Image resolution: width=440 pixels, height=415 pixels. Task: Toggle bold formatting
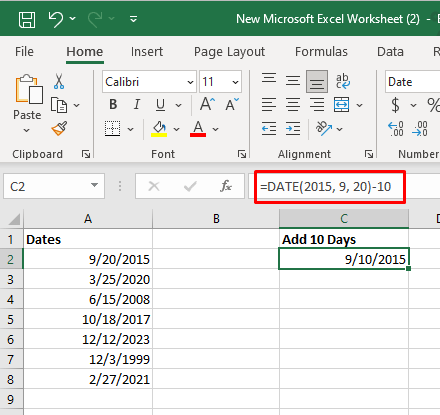(x=113, y=105)
